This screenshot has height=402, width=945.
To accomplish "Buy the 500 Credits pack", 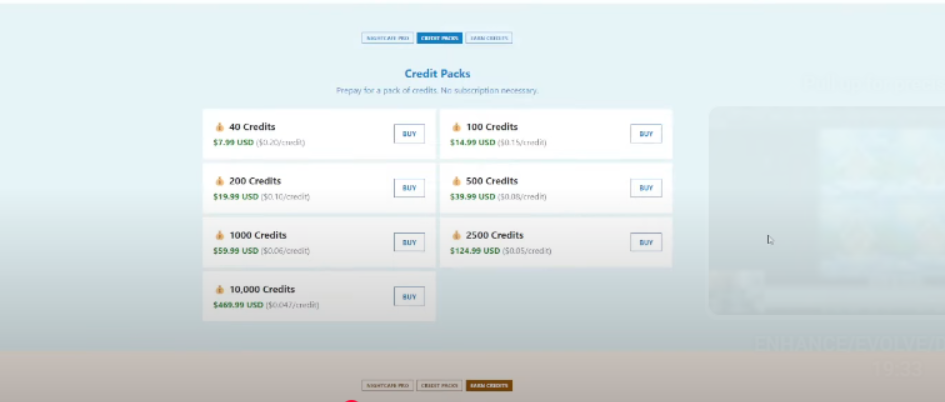I will coord(646,188).
